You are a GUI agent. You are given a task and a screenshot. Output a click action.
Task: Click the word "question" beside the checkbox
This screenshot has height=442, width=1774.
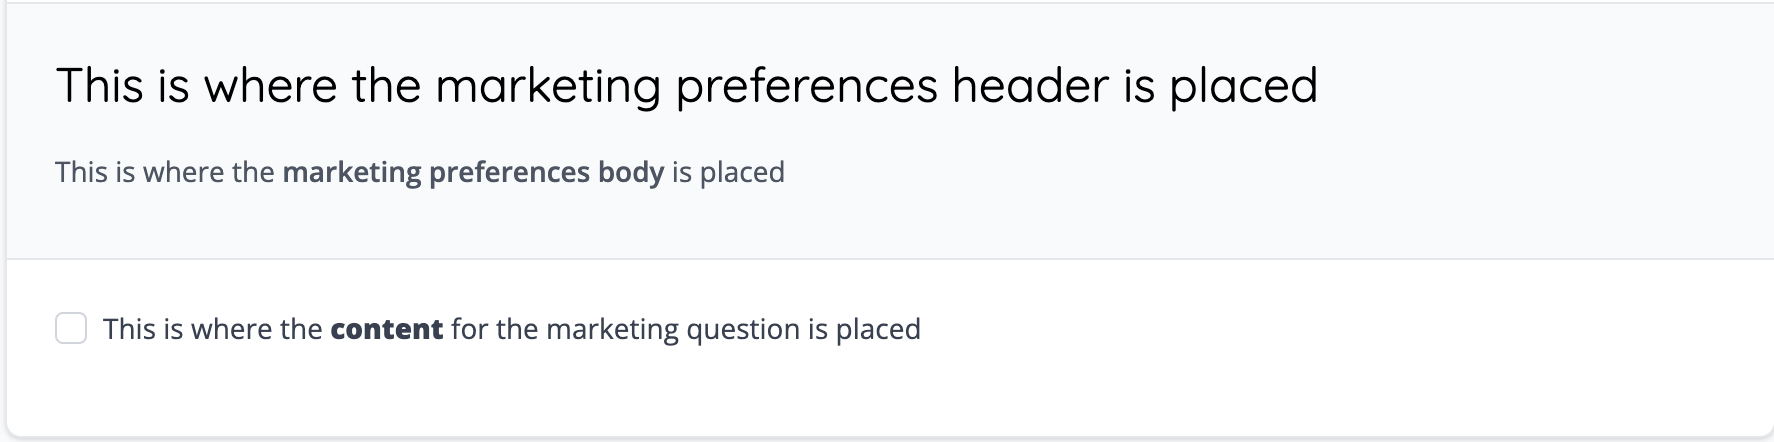coord(743,329)
